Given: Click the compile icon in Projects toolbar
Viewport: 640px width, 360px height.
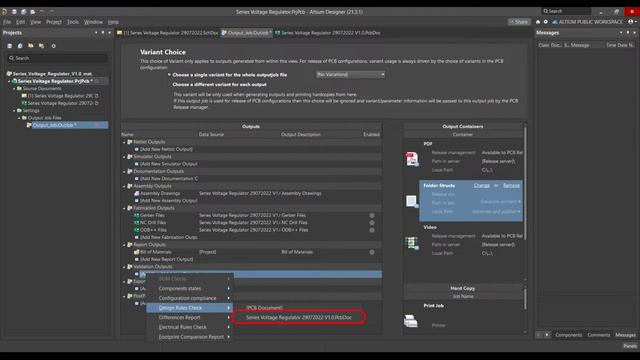Looking at the screenshot, I should point(20,46).
